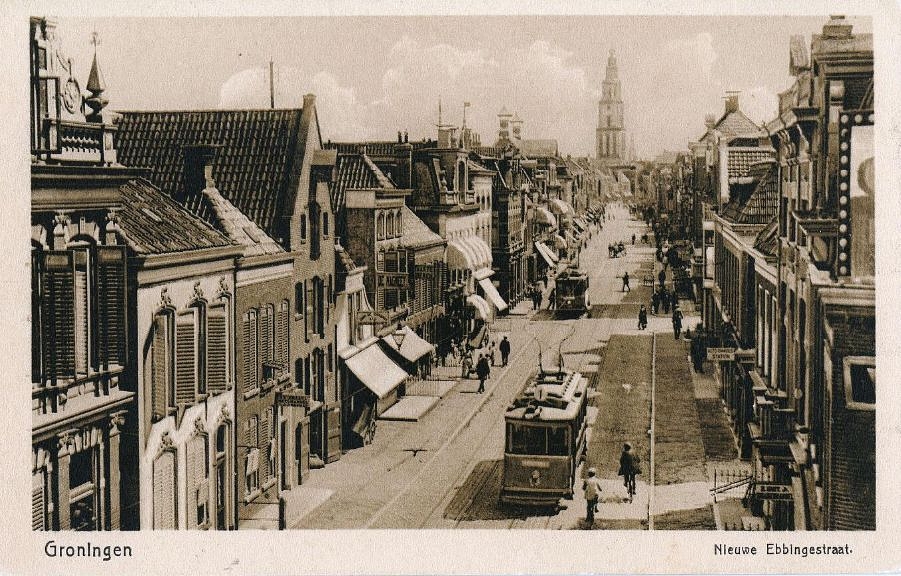901x576 pixels.
Task: Click the "Nieuwe Ebbingestraat." caption text
Action: [x=783, y=550]
